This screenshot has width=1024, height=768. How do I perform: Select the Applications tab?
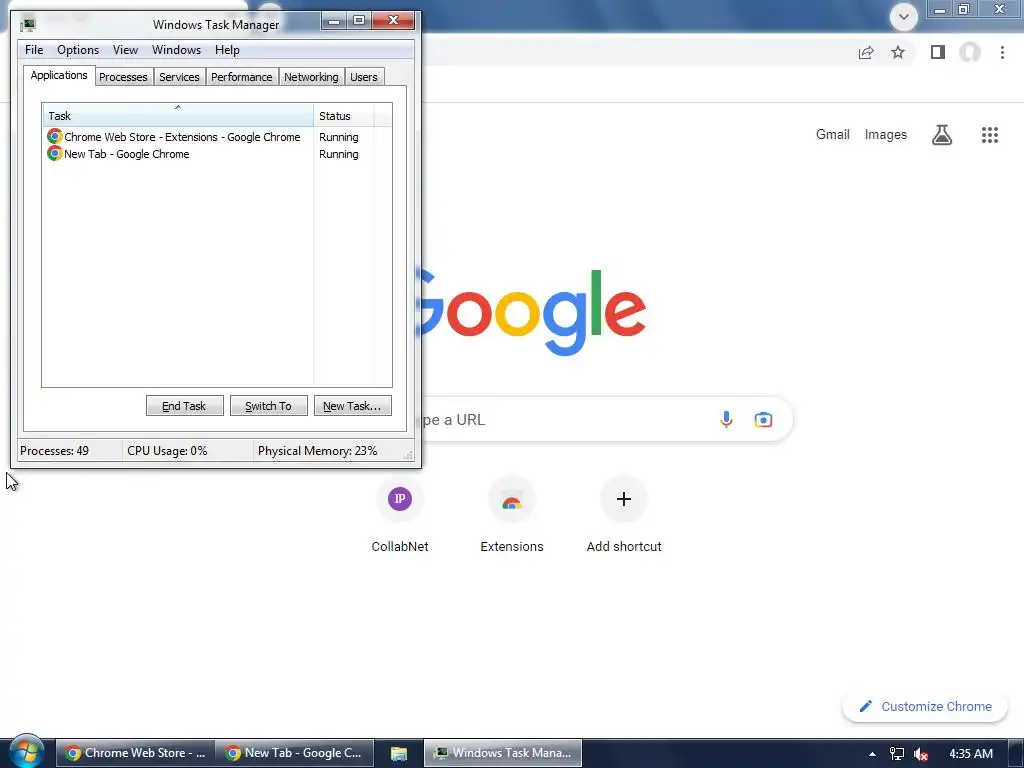[x=59, y=75]
